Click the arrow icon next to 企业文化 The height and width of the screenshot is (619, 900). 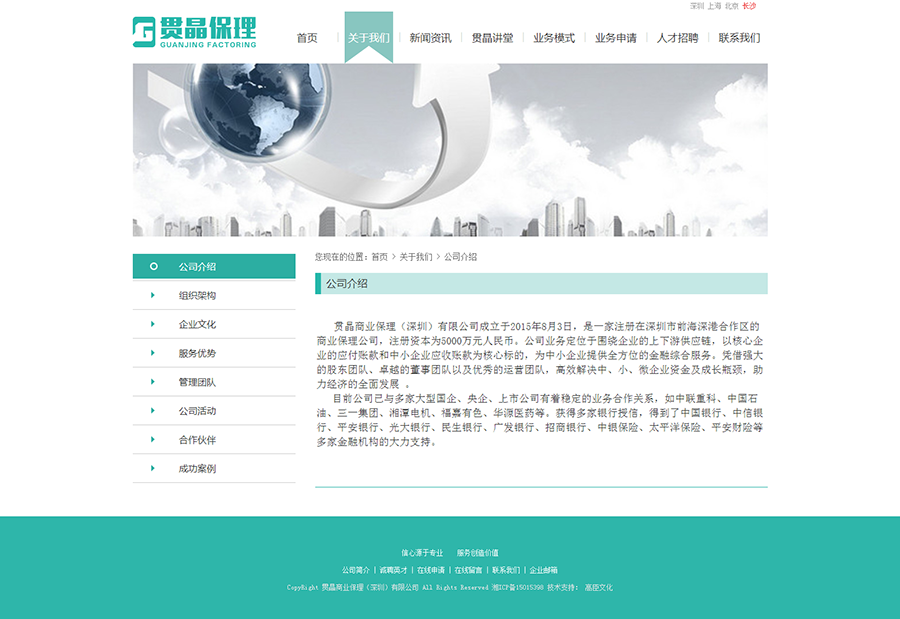click(x=152, y=324)
